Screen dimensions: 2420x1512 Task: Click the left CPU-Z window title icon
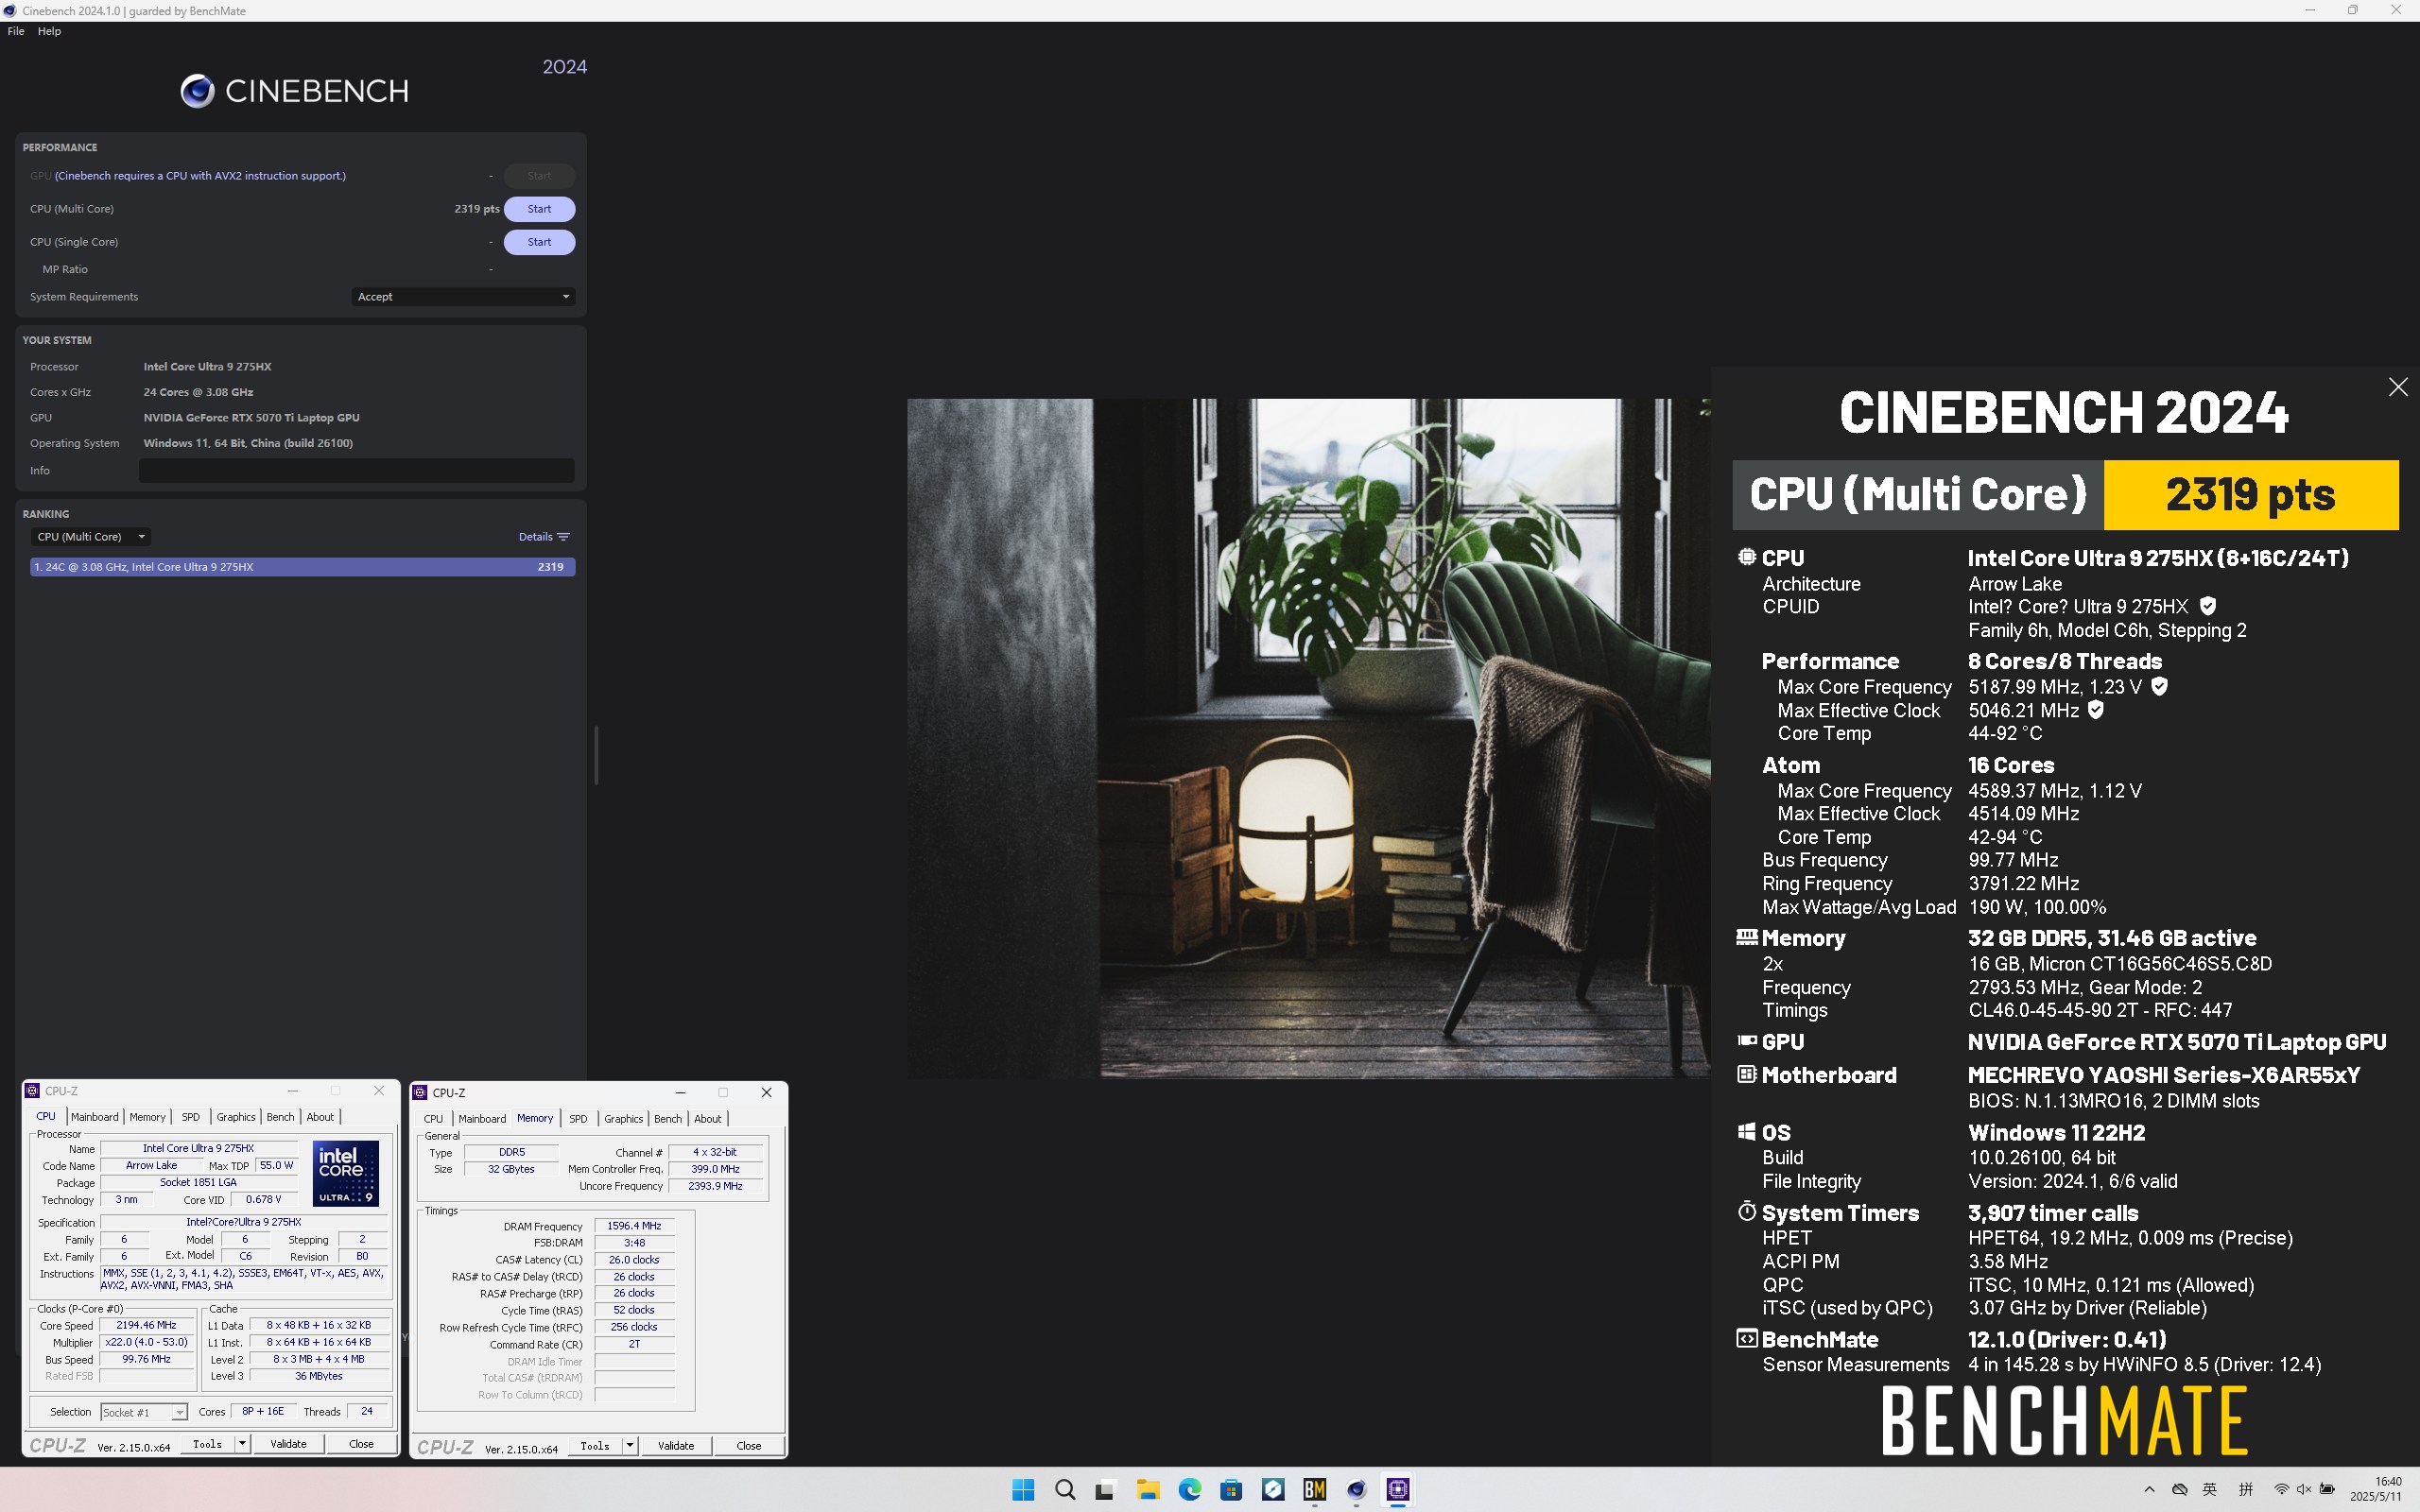pos(32,1091)
